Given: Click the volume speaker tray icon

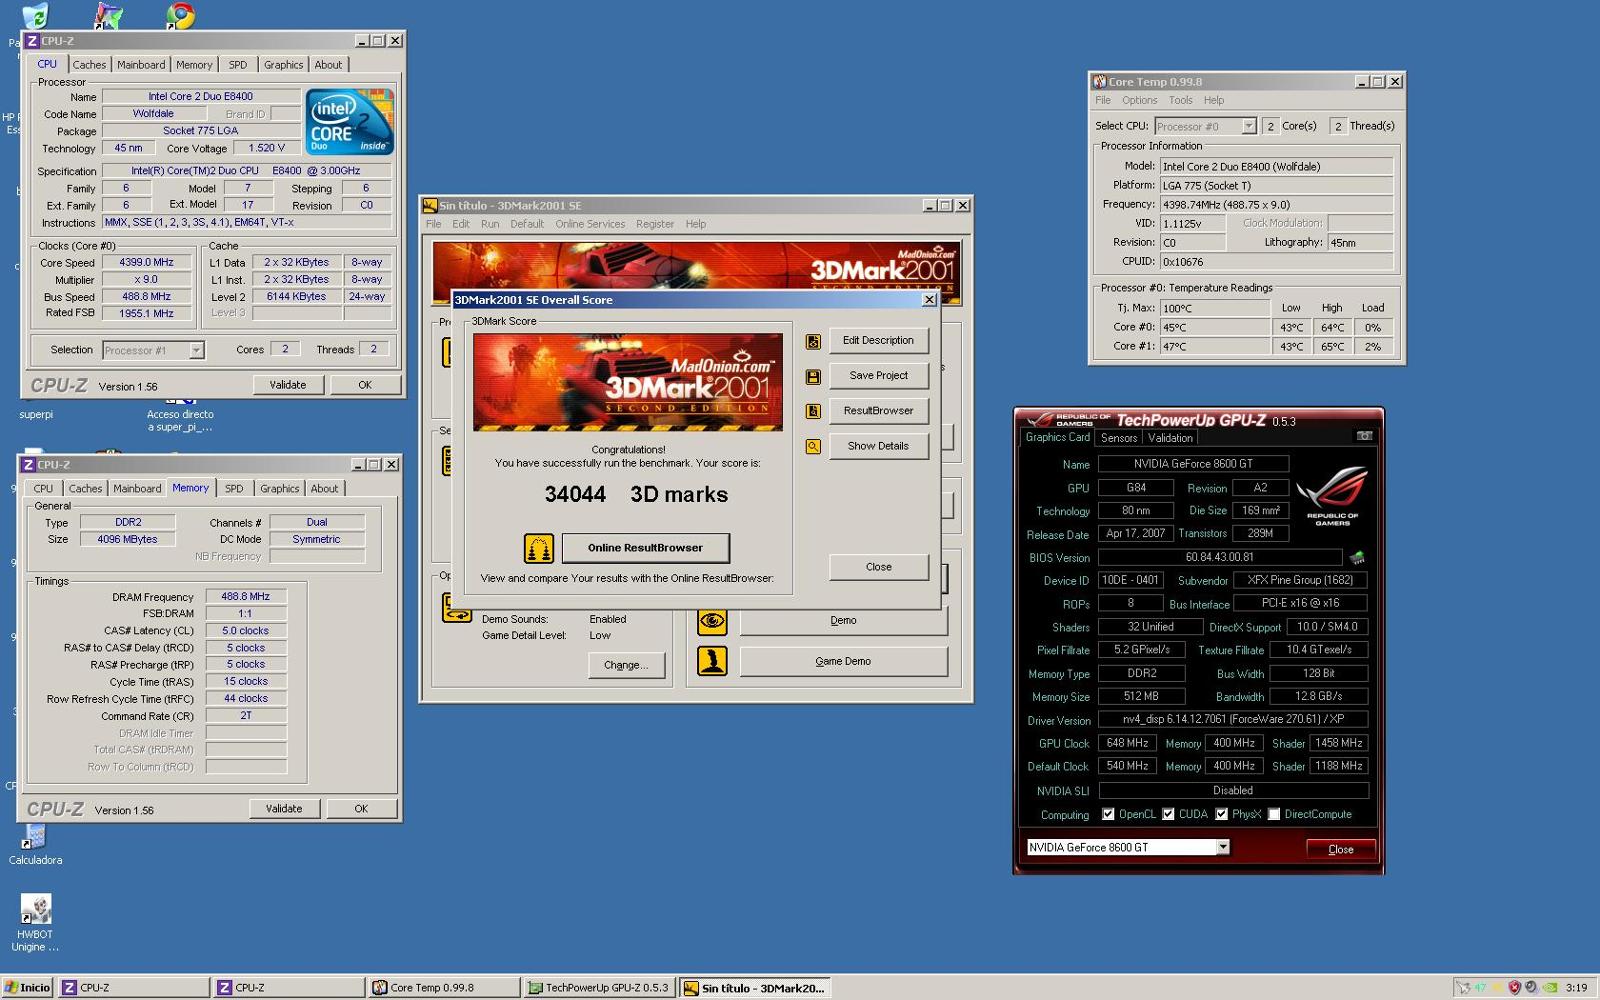Looking at the screenshot, I should pos(1531,988).
